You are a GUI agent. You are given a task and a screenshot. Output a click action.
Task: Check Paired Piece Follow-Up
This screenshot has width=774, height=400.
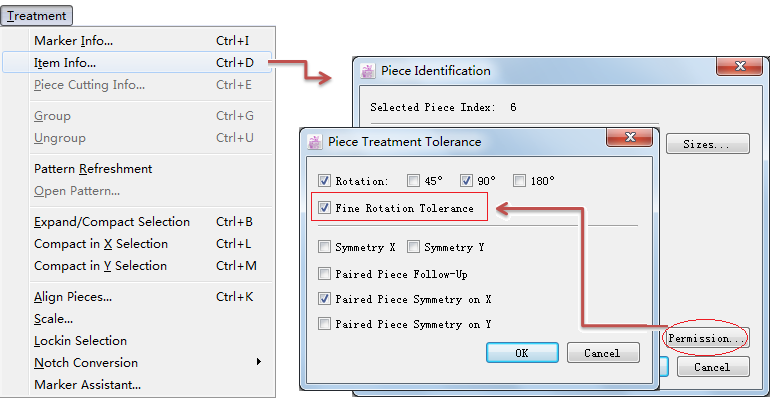324,273
